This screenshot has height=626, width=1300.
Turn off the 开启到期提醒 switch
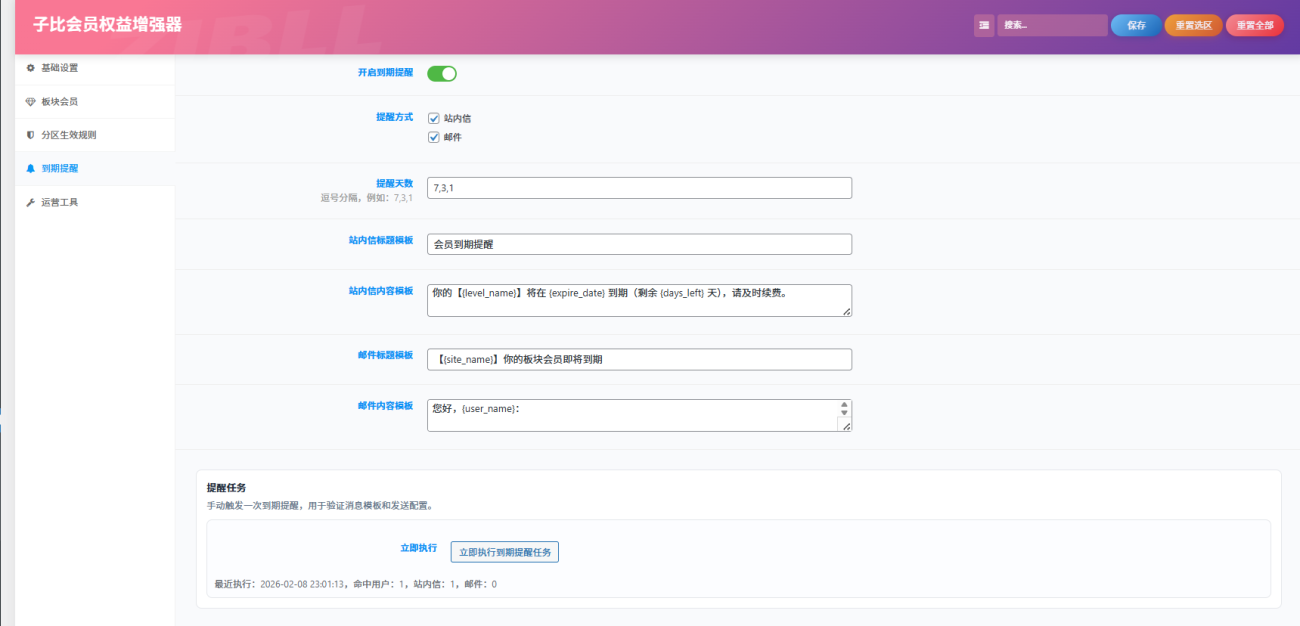[442, 73]
